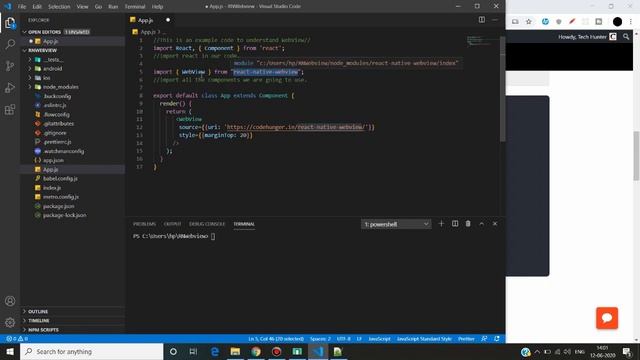Expand the ios folder
The width and height of the screenshot is (640, 360).
coord(30,78)
